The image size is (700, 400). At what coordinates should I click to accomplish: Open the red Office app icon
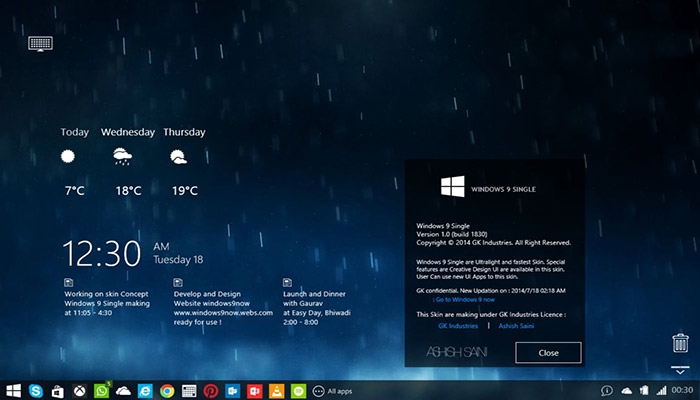254,392
